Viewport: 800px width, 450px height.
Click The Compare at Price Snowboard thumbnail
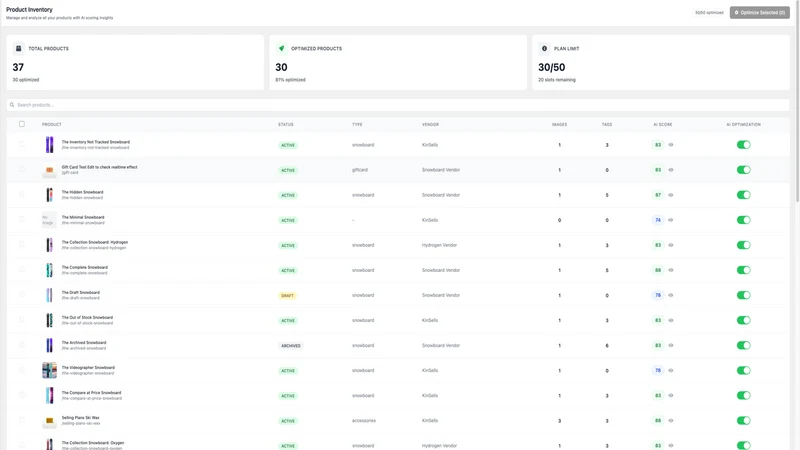[x=49, y=395]
